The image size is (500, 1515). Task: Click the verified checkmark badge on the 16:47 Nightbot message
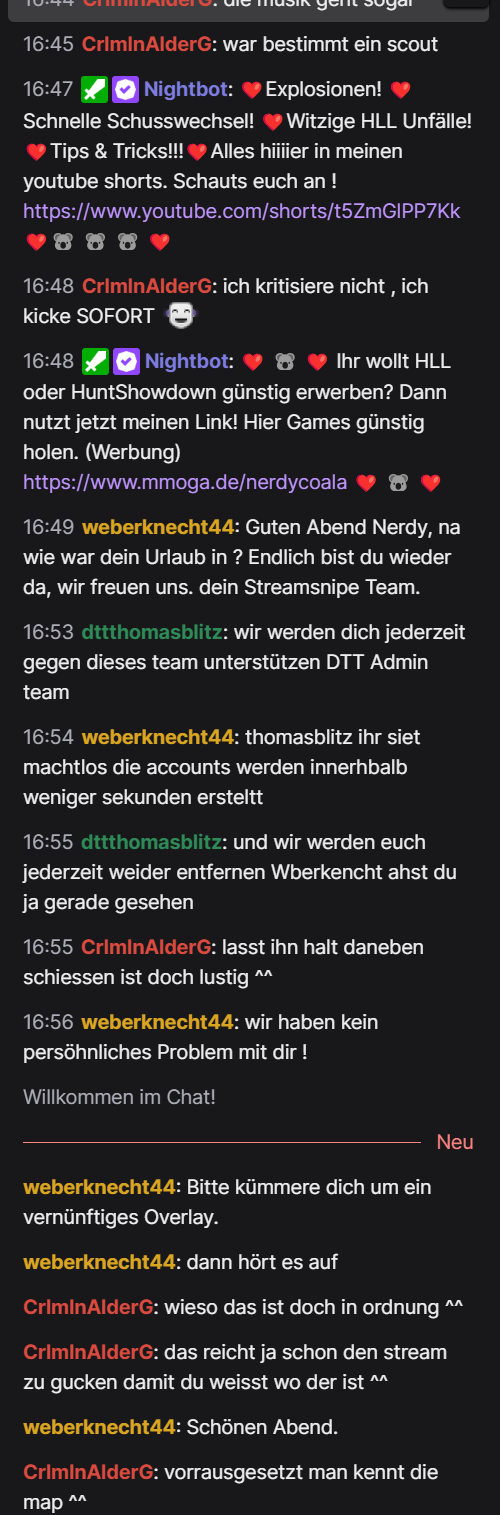click(124, 90)
